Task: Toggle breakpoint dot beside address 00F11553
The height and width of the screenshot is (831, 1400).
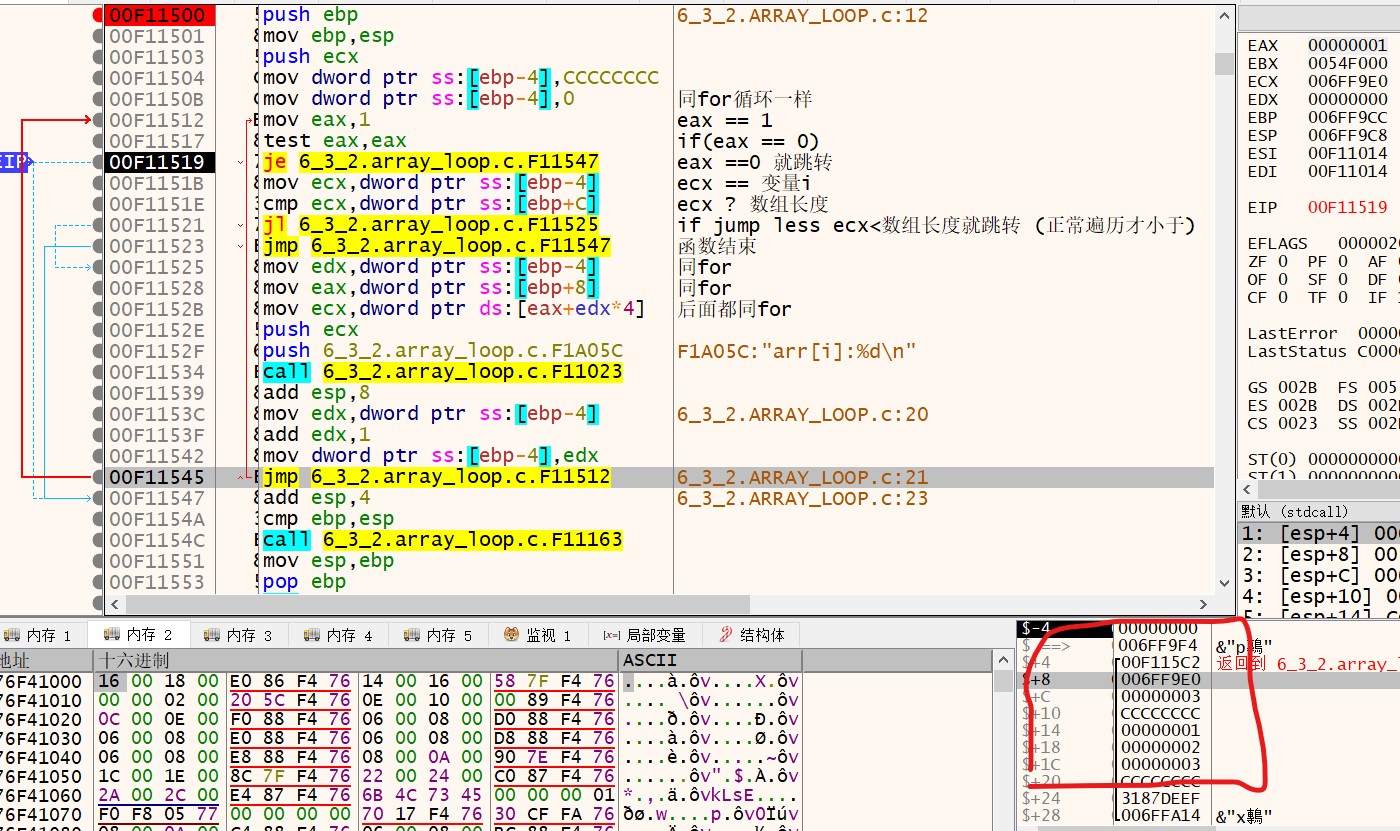Action: click(x=98, y=582)
